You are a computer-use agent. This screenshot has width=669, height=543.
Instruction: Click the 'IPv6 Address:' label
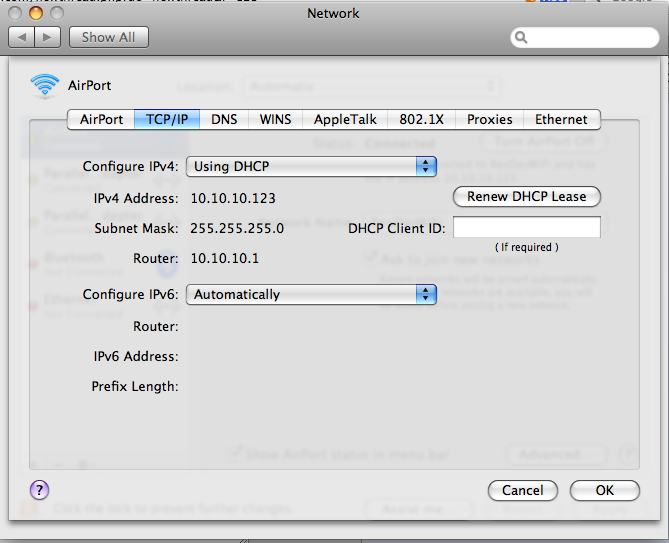point(136,356)
